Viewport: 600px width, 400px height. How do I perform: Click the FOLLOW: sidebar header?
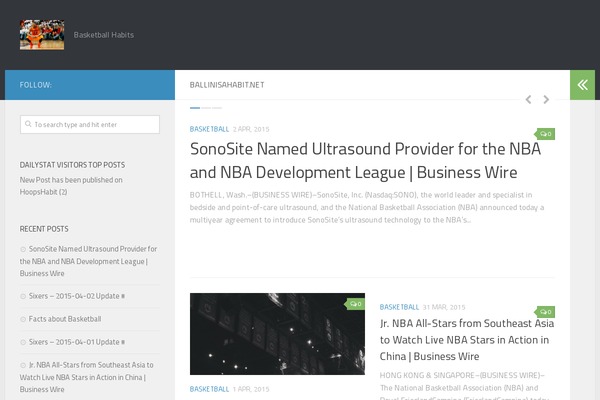(36, 85)
